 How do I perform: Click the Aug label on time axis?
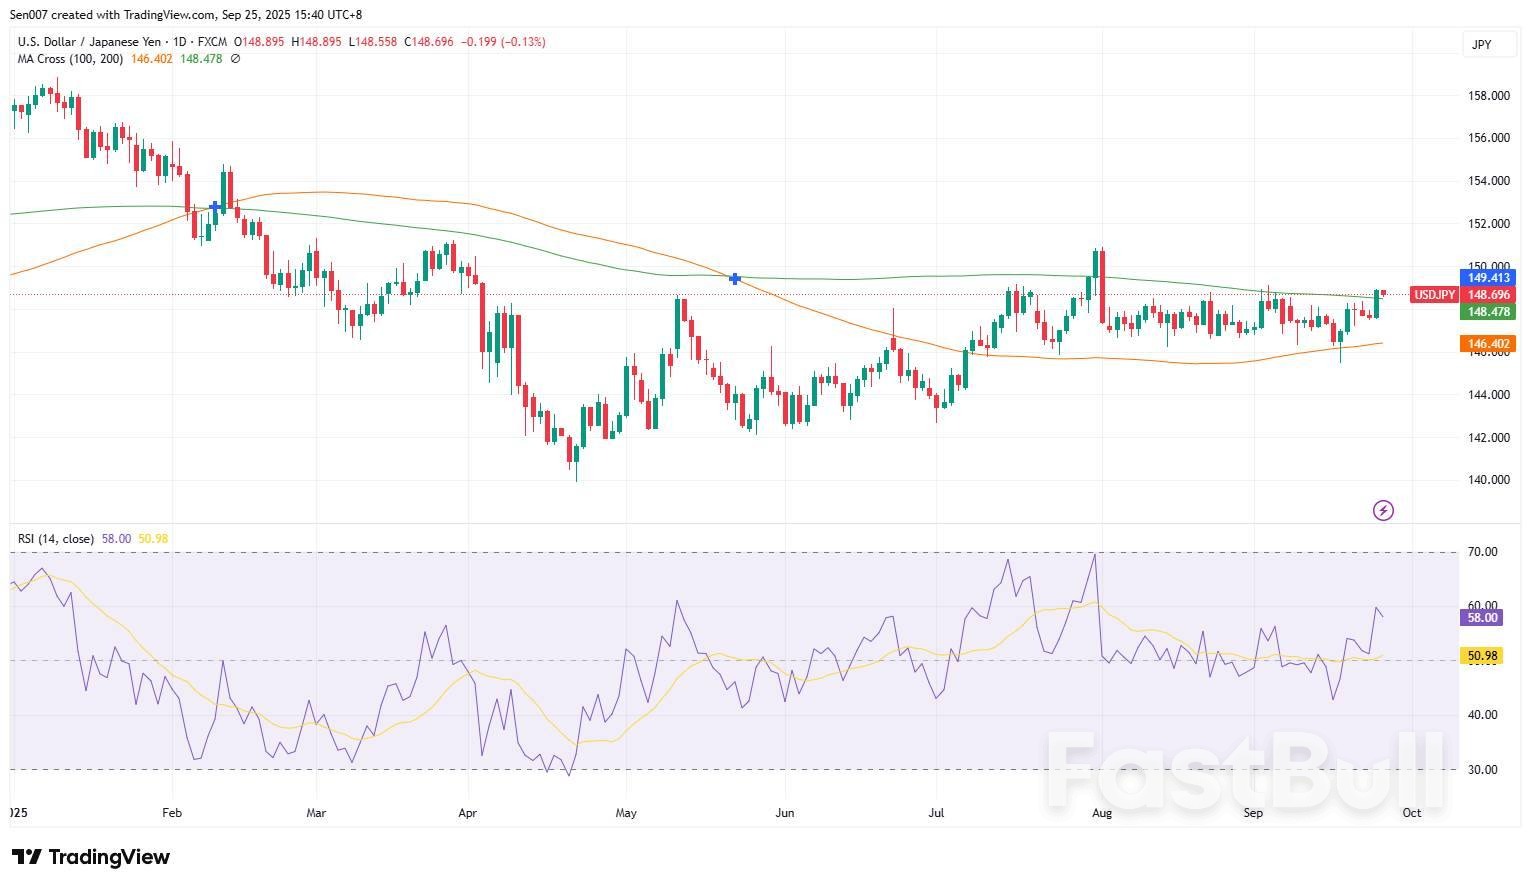[1102, 813]
